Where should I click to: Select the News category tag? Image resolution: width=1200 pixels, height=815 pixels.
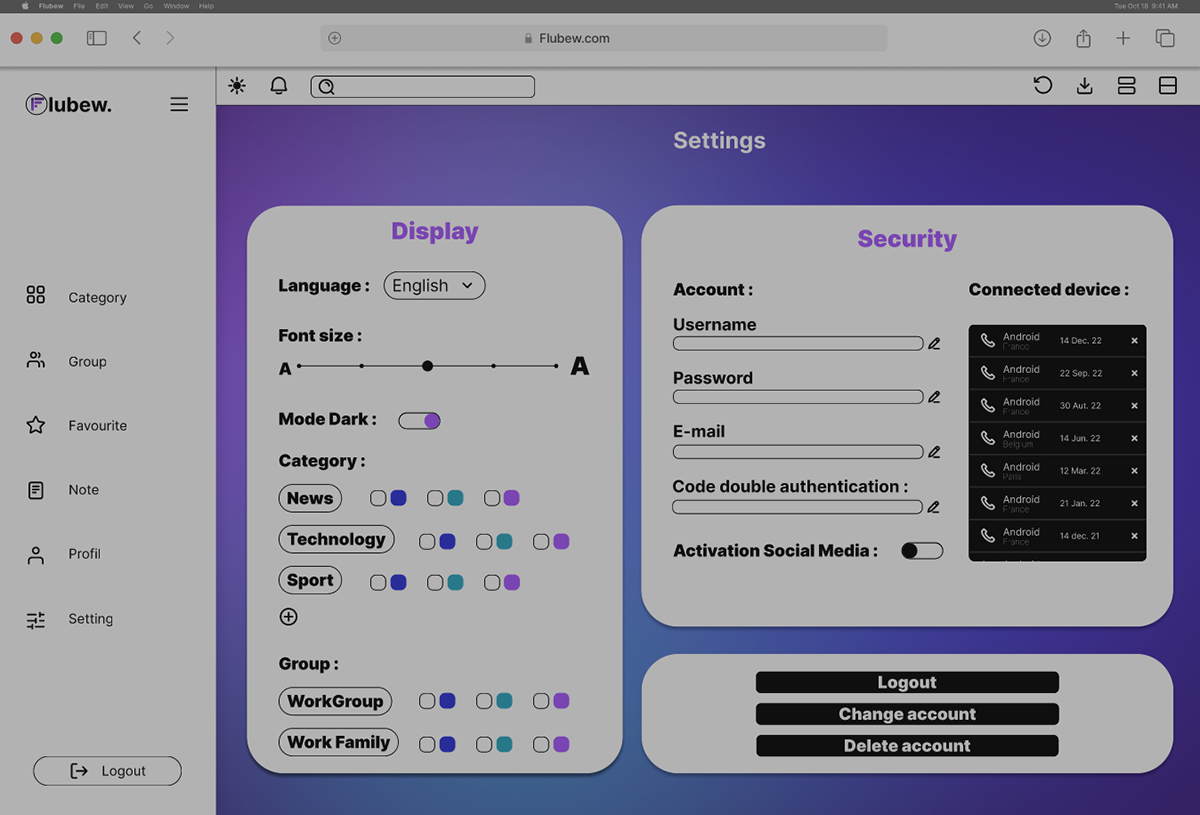[x=310, y=498]
